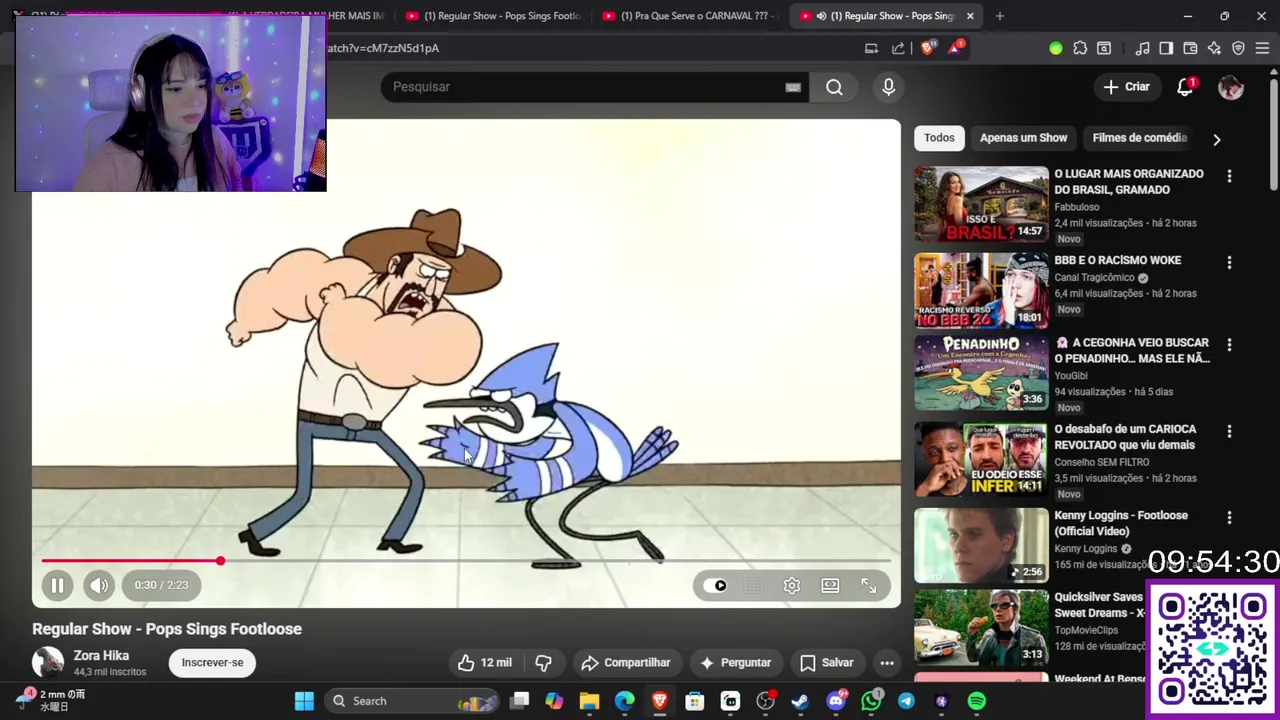Open YouTube notifications bell
The image size is (1280, 720).
(1185, 87)
